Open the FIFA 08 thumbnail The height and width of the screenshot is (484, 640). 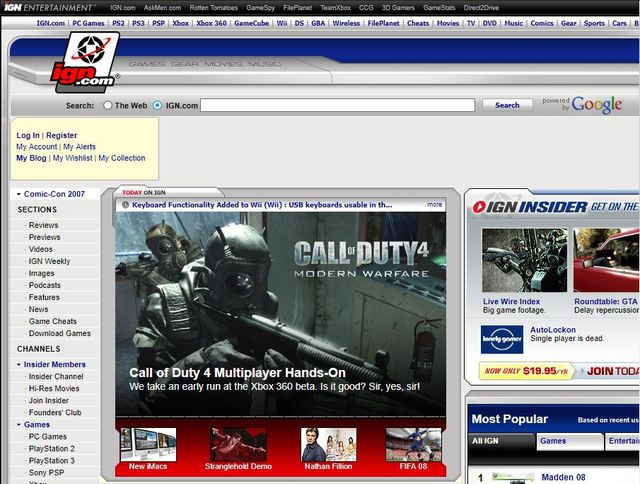413,444
